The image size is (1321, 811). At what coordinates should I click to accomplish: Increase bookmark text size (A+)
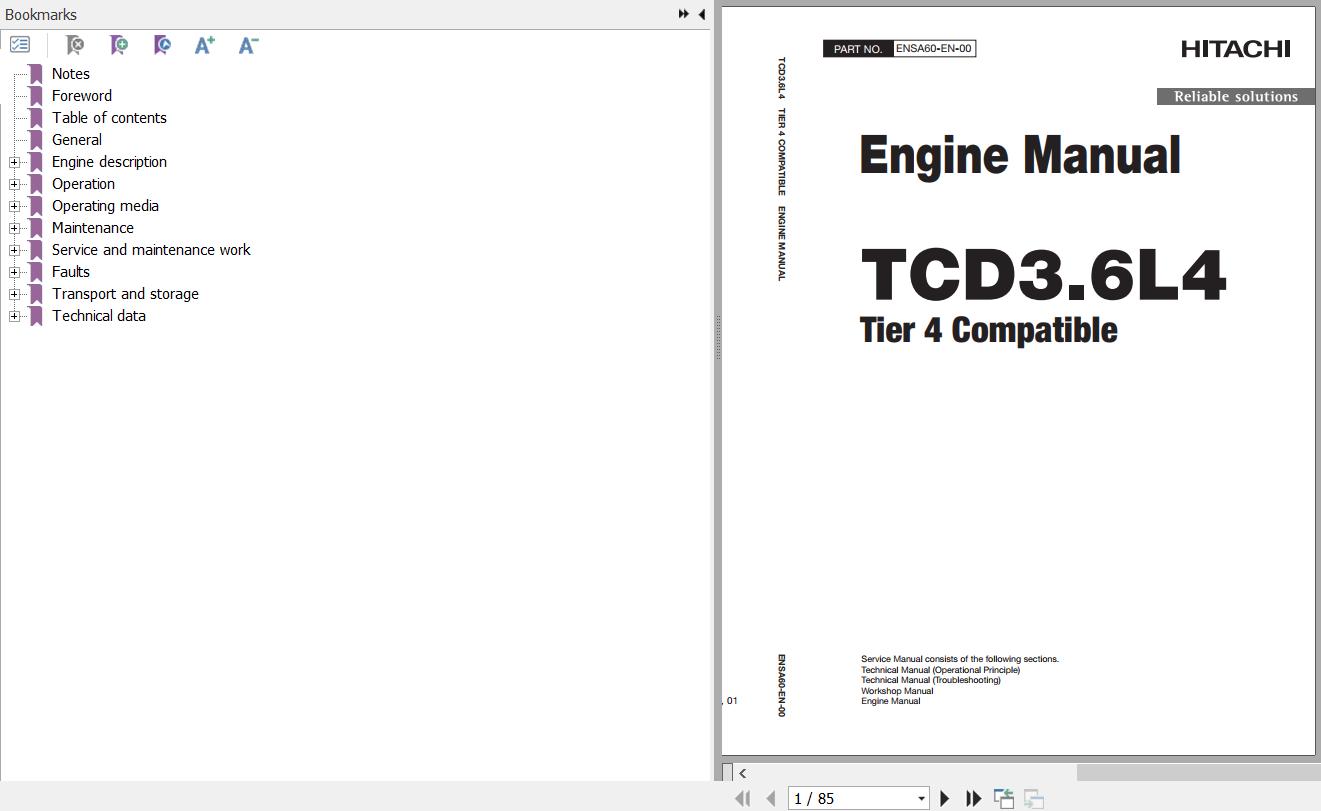click(x=205, y=45)
